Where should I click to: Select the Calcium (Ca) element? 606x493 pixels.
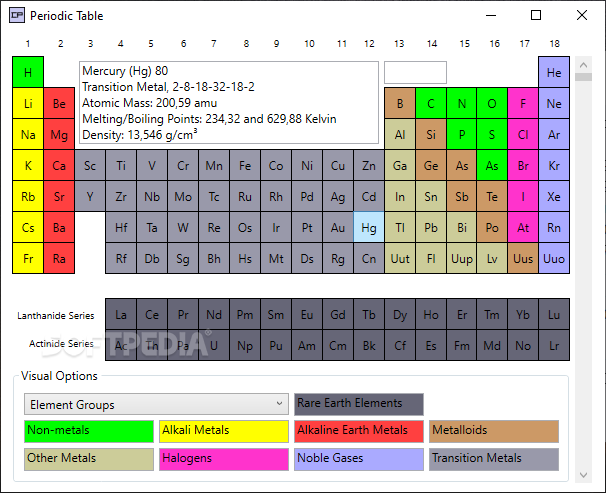[x=59, y=165]
